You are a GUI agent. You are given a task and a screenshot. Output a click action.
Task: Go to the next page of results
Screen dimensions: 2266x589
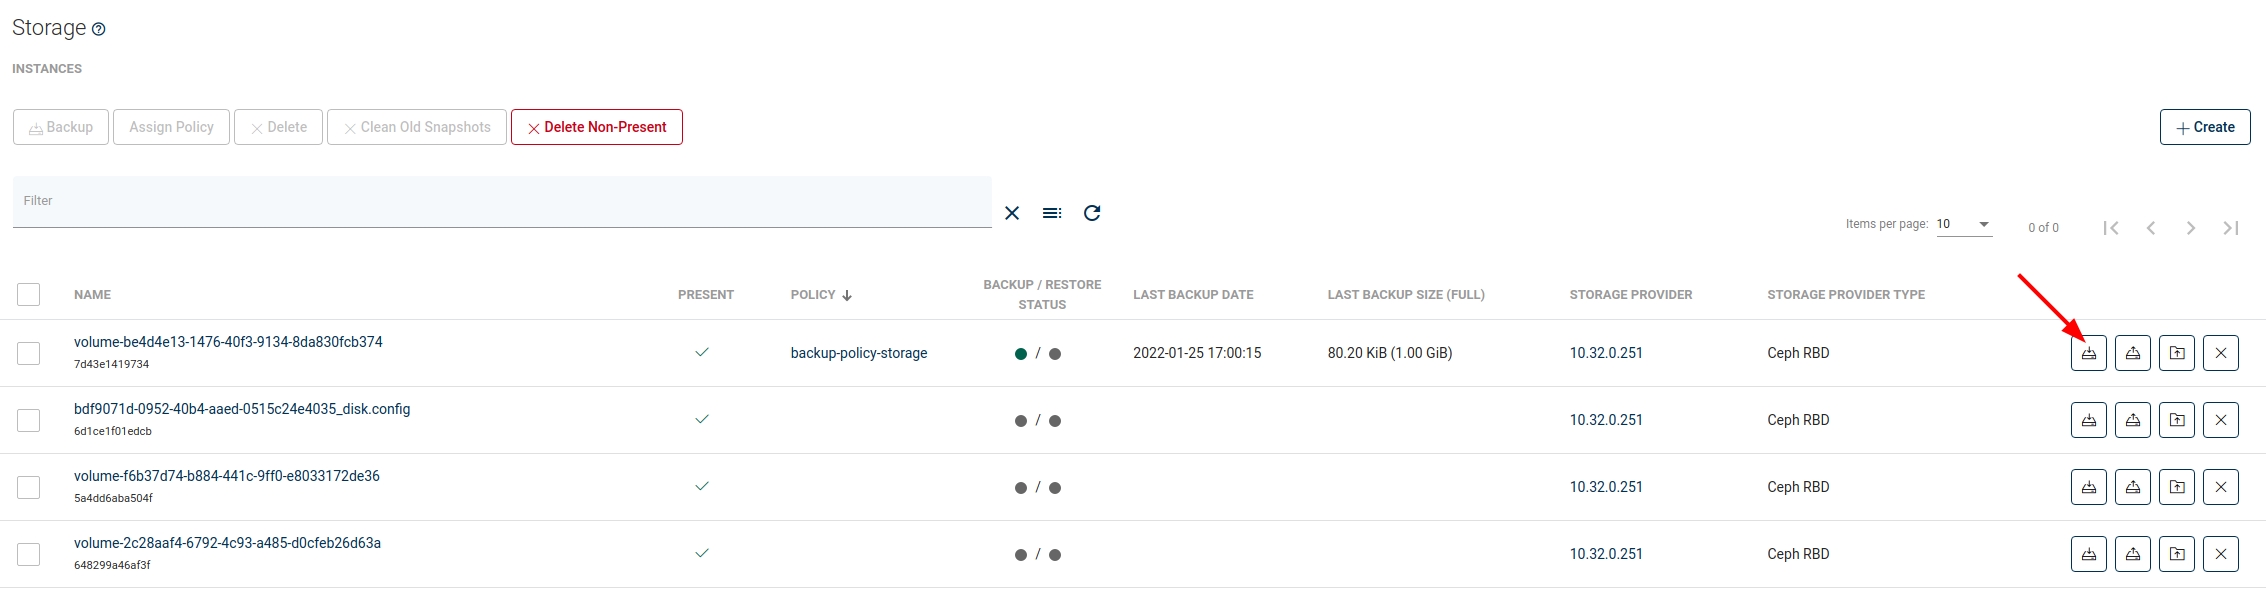pyautogui.click(x=2190, y=228)
